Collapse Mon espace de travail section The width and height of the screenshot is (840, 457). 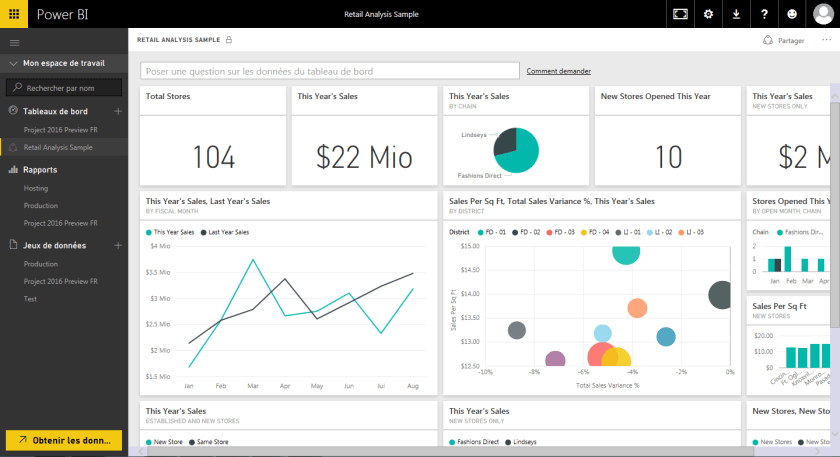[x=13, y=63]
